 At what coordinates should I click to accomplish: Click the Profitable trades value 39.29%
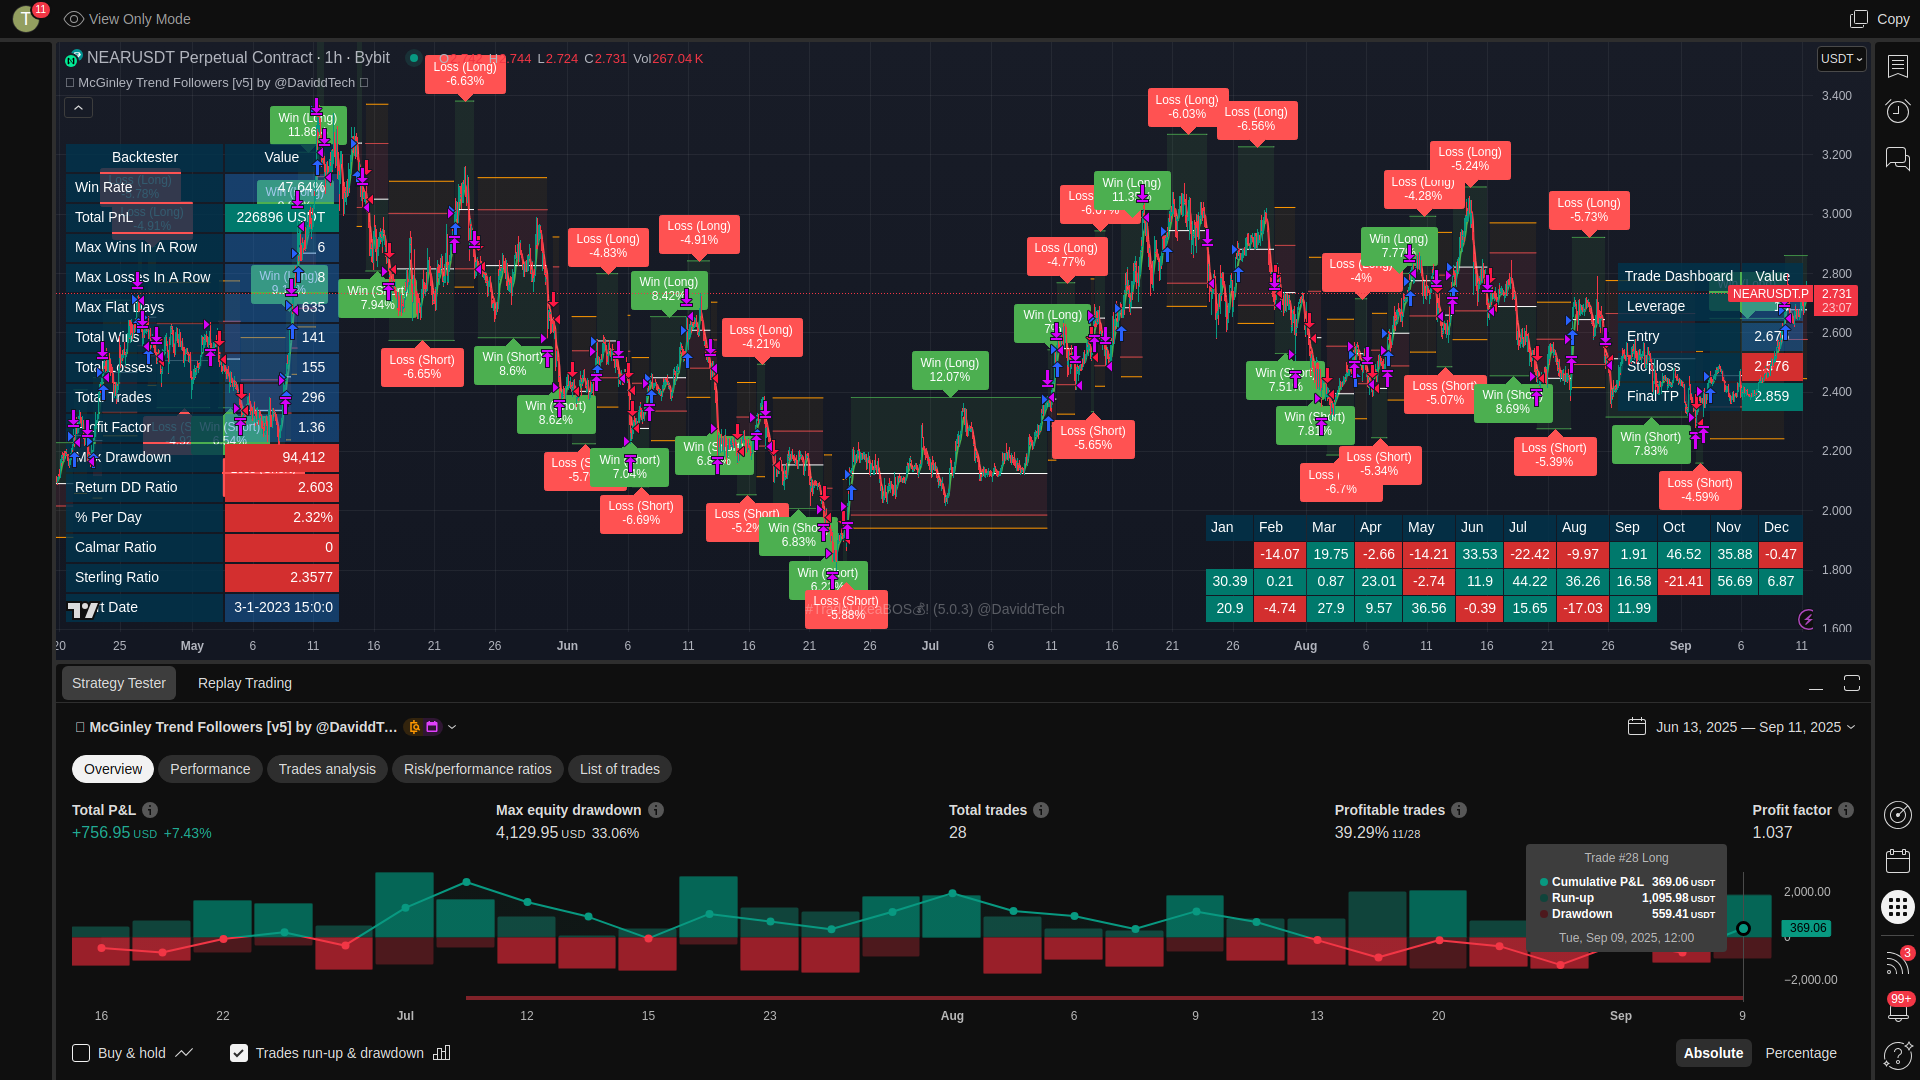click(x=1361, y=833)
